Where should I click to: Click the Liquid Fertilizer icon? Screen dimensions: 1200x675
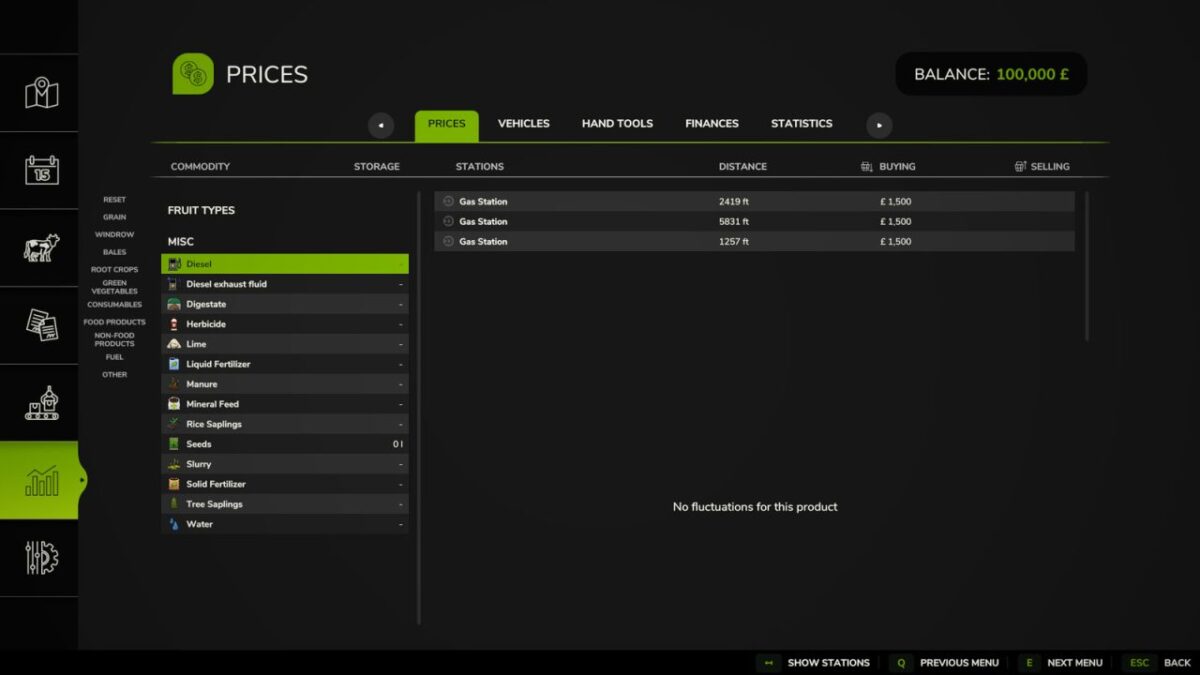click(174, 364)
